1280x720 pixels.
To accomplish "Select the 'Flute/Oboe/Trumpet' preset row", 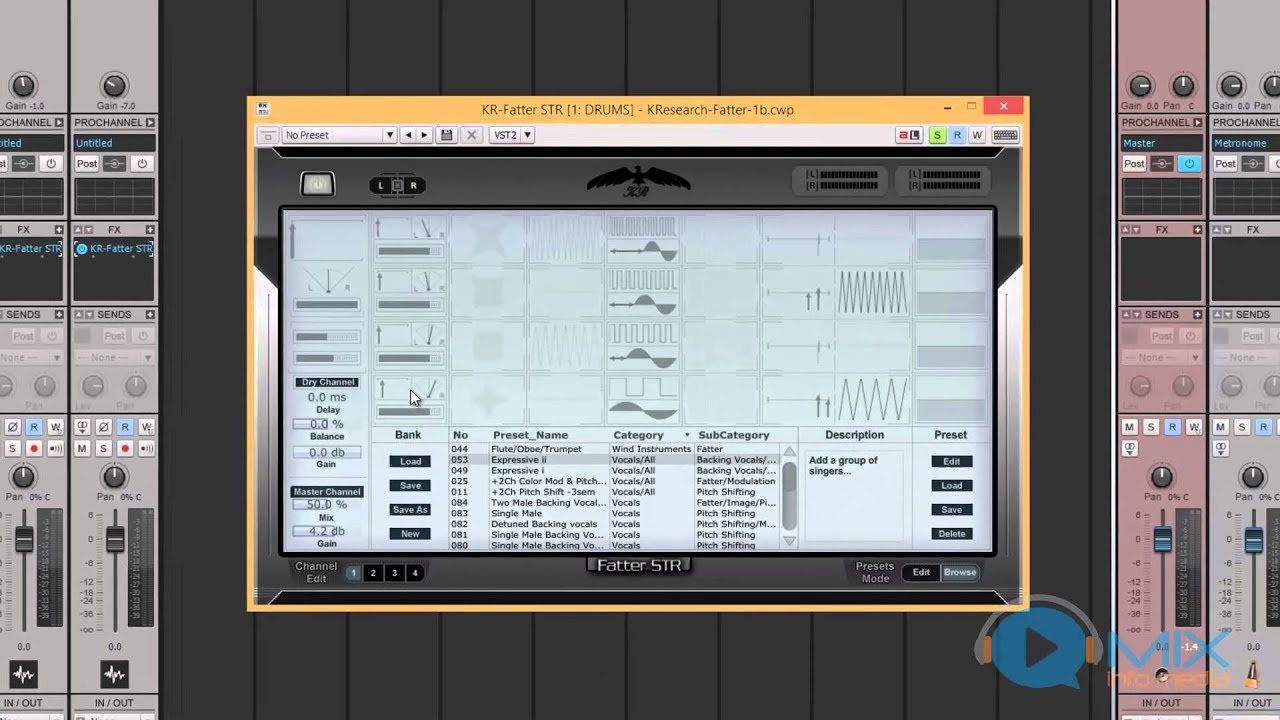I will click(x=613, y=449).
